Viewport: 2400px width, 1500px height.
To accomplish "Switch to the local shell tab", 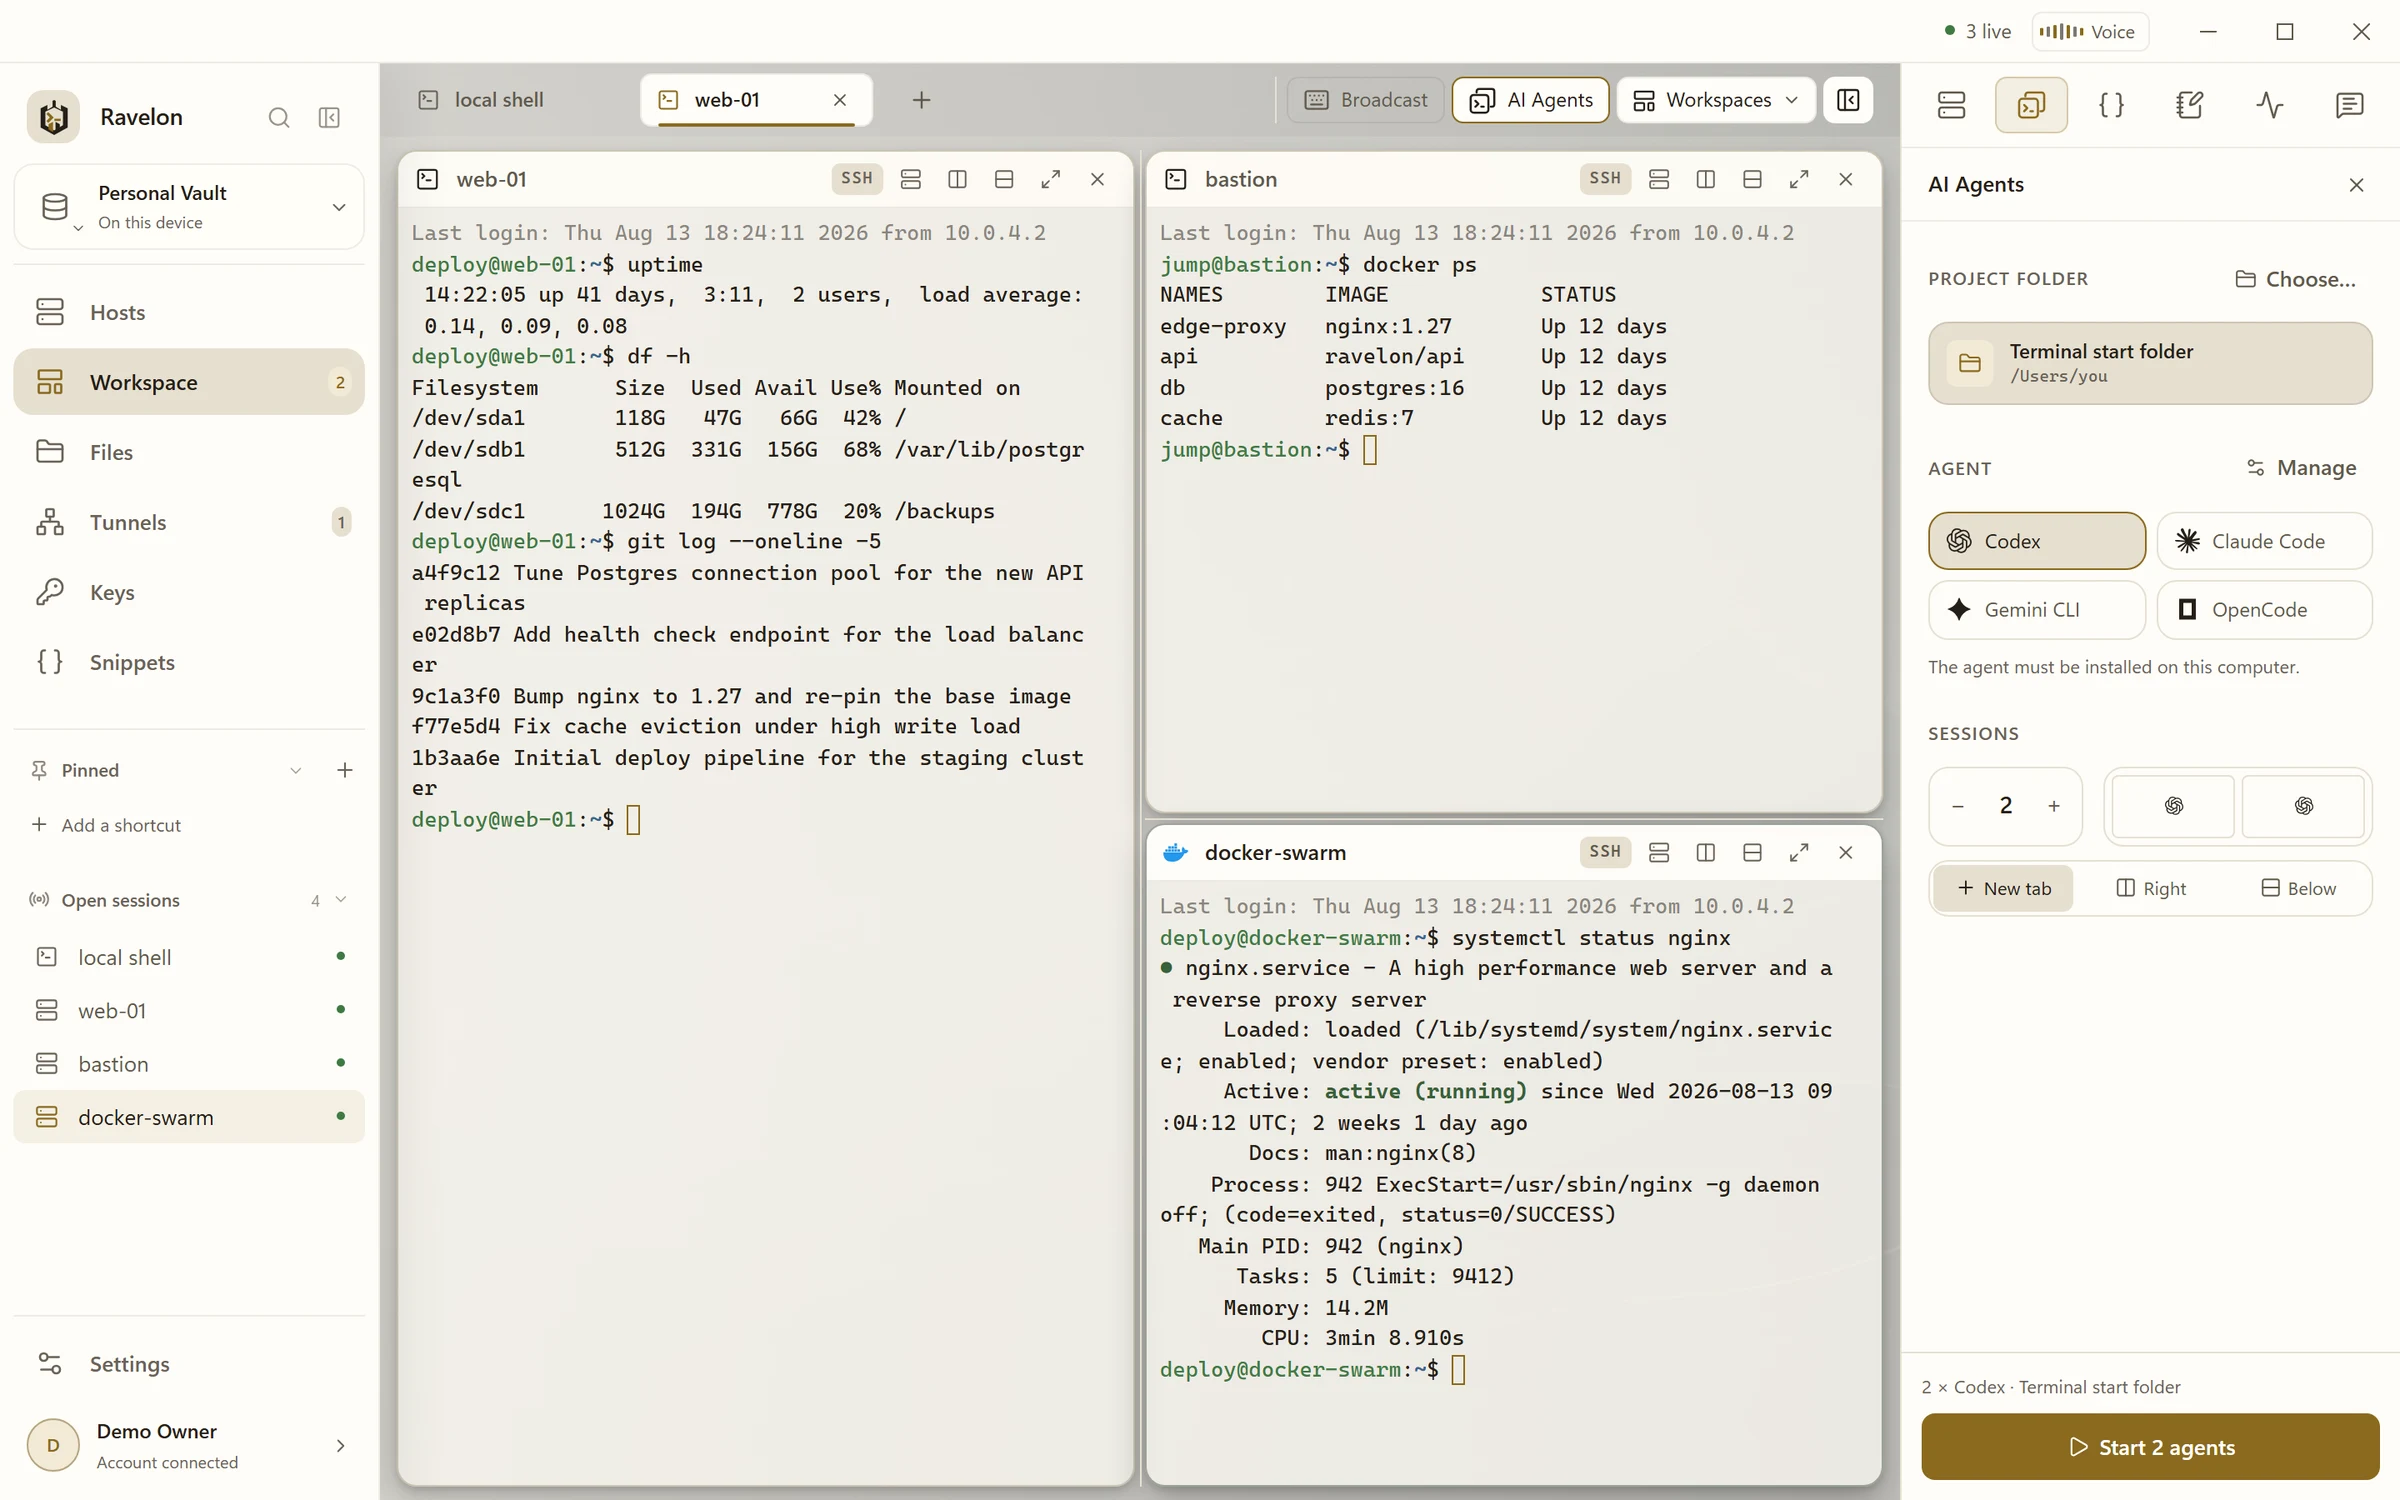I will click(x=498, y=100).
